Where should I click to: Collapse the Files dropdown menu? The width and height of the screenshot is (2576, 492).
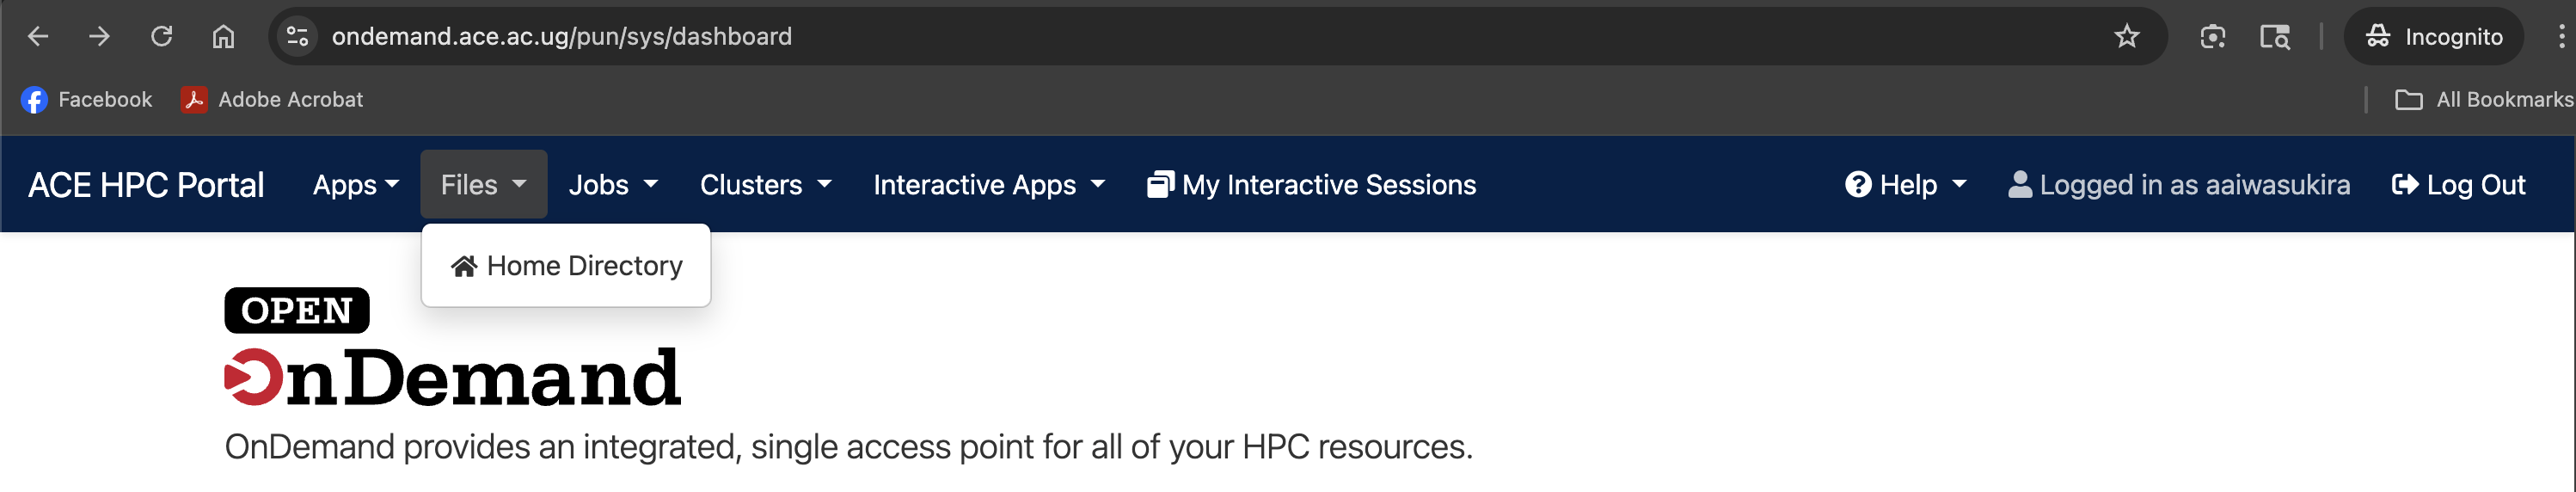483,185
